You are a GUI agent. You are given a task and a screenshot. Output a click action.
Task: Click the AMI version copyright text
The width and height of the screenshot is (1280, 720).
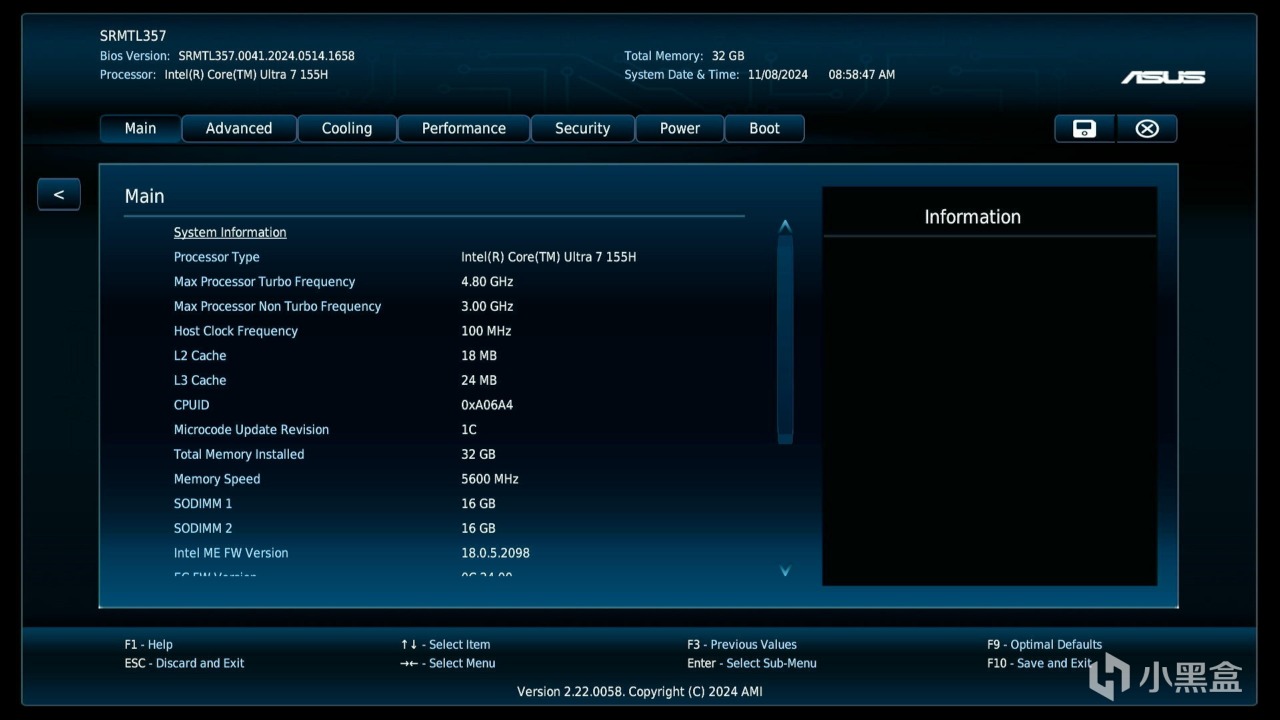click(640, 692)
